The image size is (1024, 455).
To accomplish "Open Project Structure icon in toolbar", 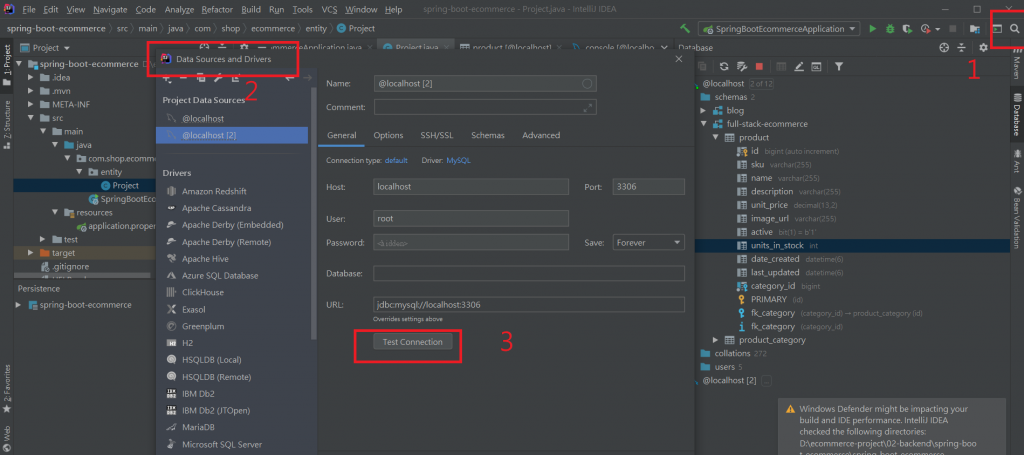I will coord(975,29).
